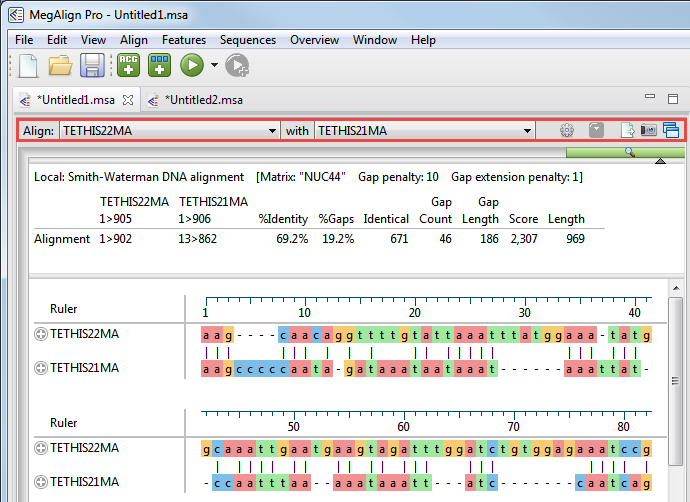Open the Help menu
Image resolution: width=690 pixels, height=502 pixels.
pos(423,40)
